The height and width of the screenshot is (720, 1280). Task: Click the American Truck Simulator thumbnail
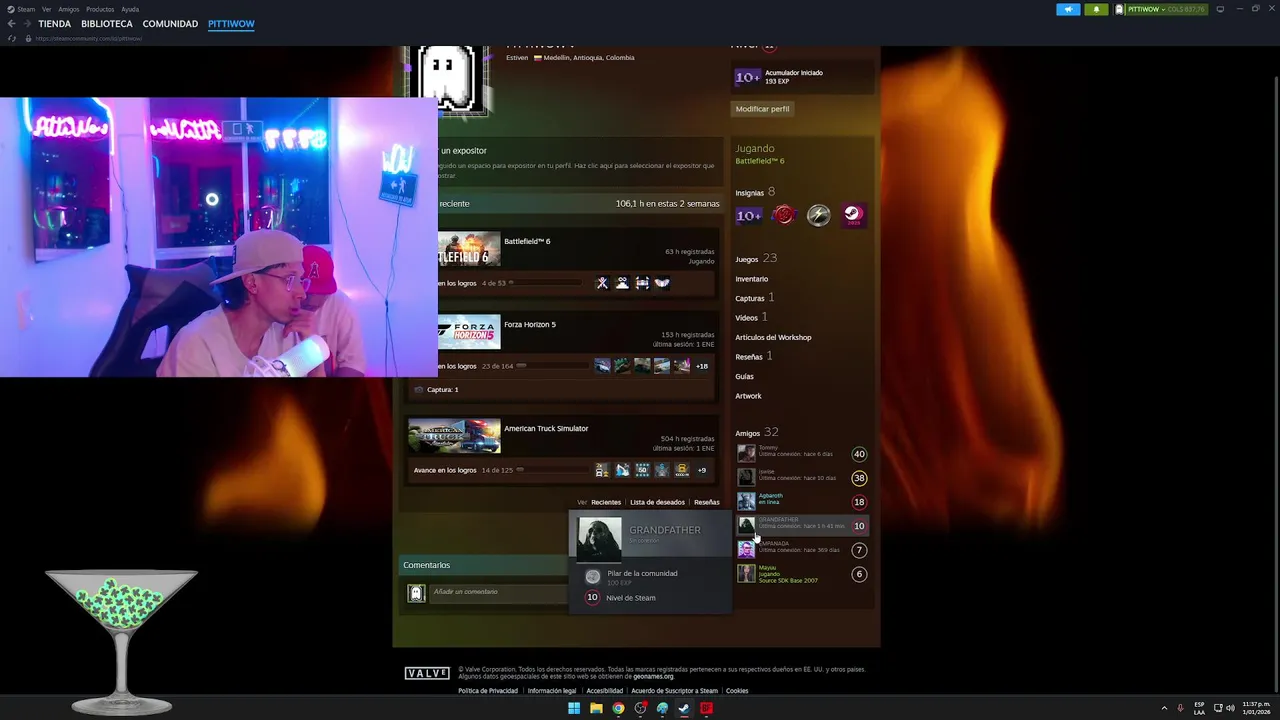coord(454,436)
